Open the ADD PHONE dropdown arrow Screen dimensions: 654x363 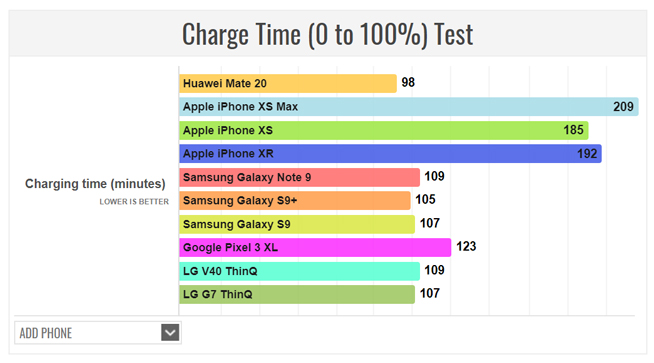tap(170, 333)
